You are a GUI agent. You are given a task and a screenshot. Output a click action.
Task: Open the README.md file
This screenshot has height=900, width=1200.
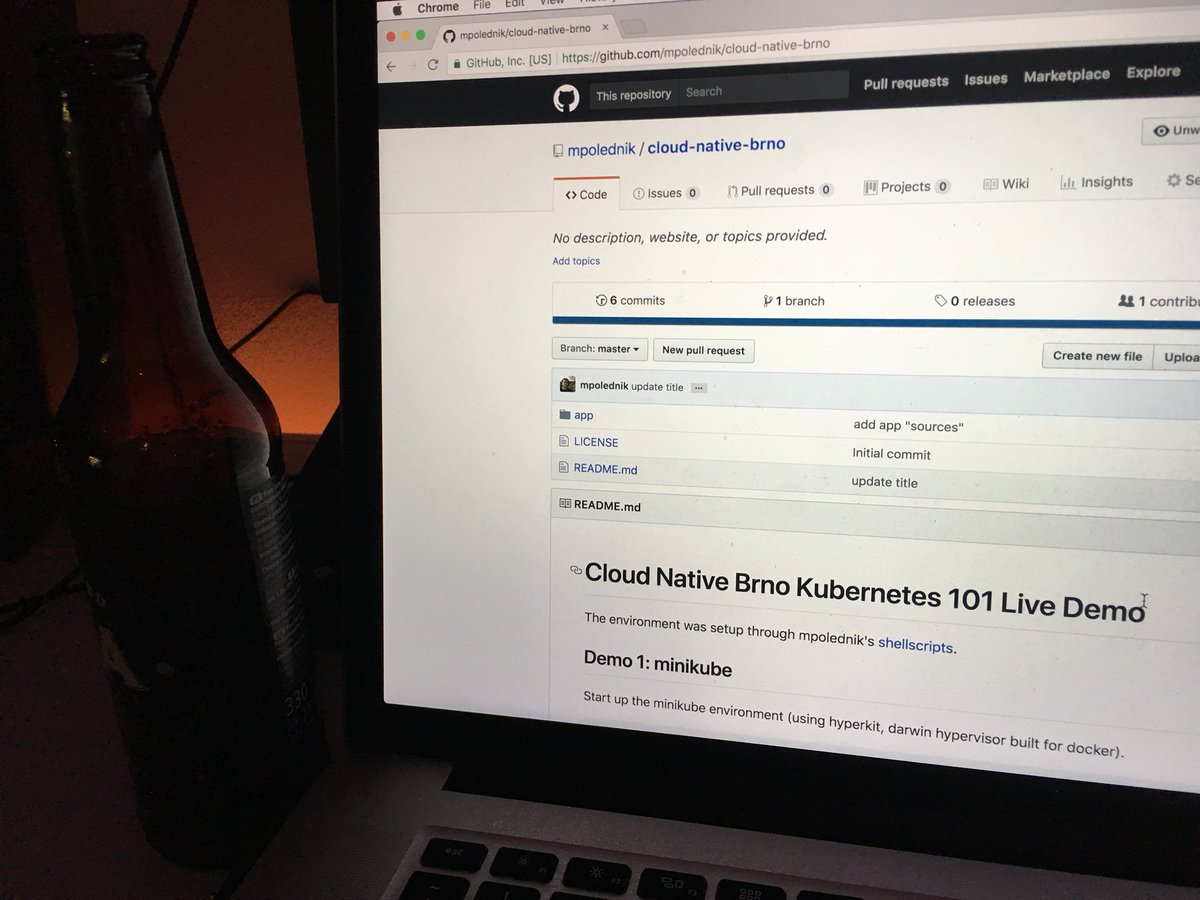(605, 469)
